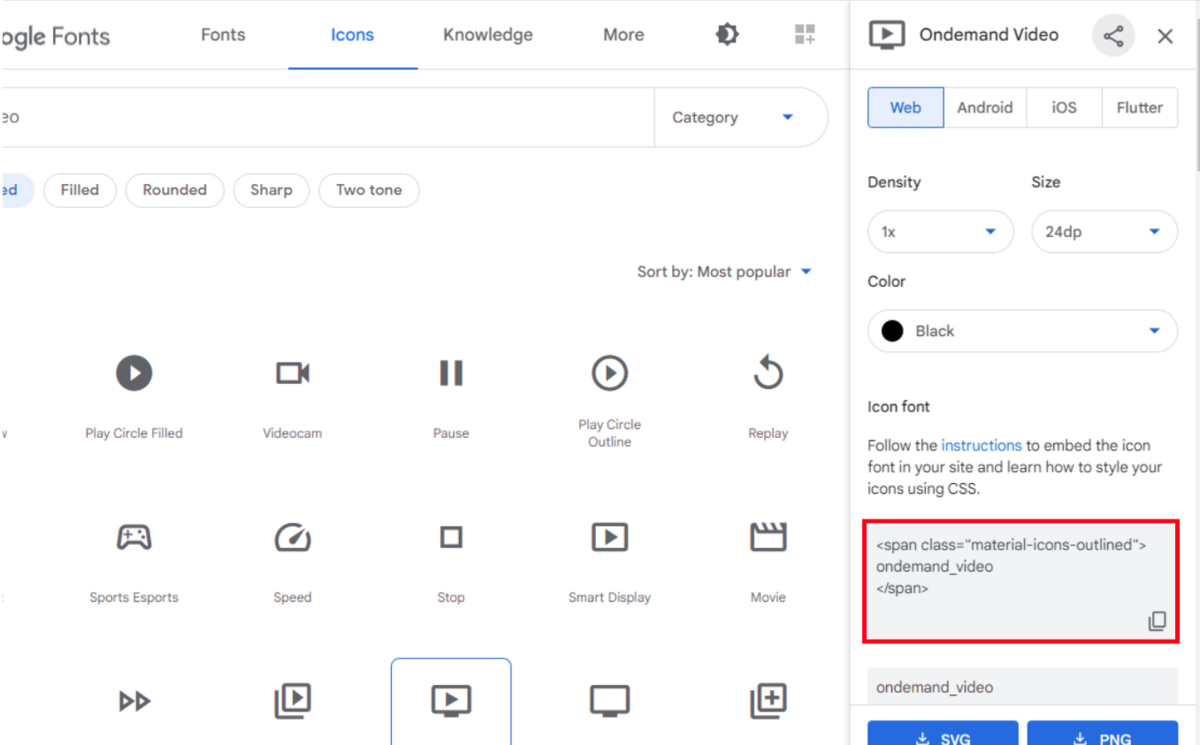Click the Google Fonts logo
The width and height of the screenshot is (1200, 745).
coord(55,38)
